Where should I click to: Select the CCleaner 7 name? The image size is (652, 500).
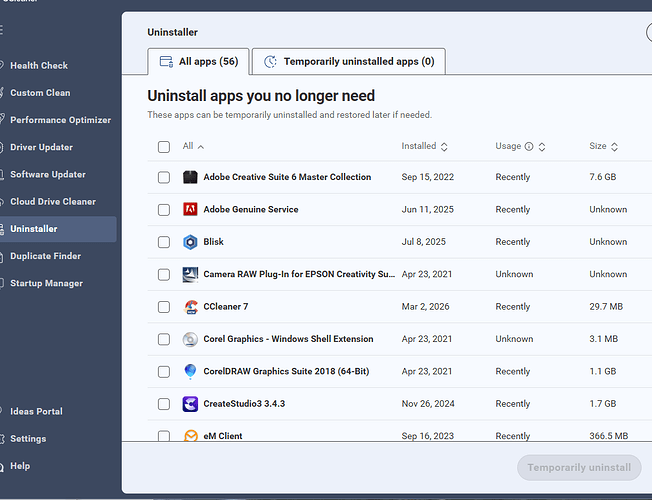pyautogui.click(x=226, y=307)
